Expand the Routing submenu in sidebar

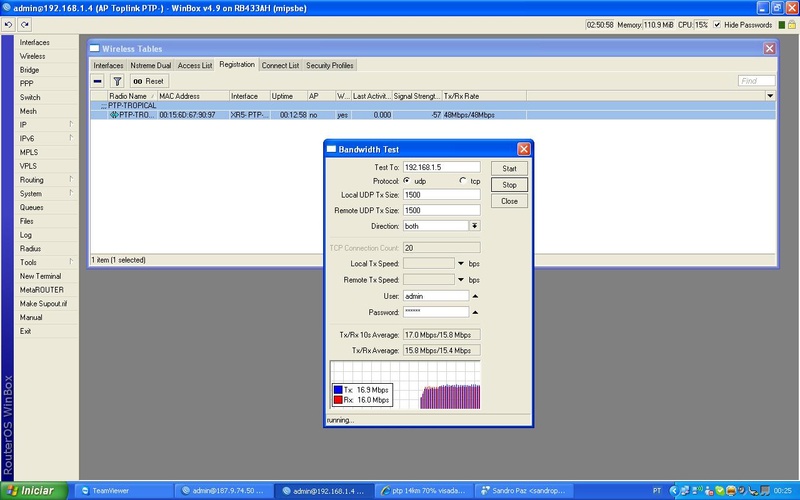coord(71,180)
